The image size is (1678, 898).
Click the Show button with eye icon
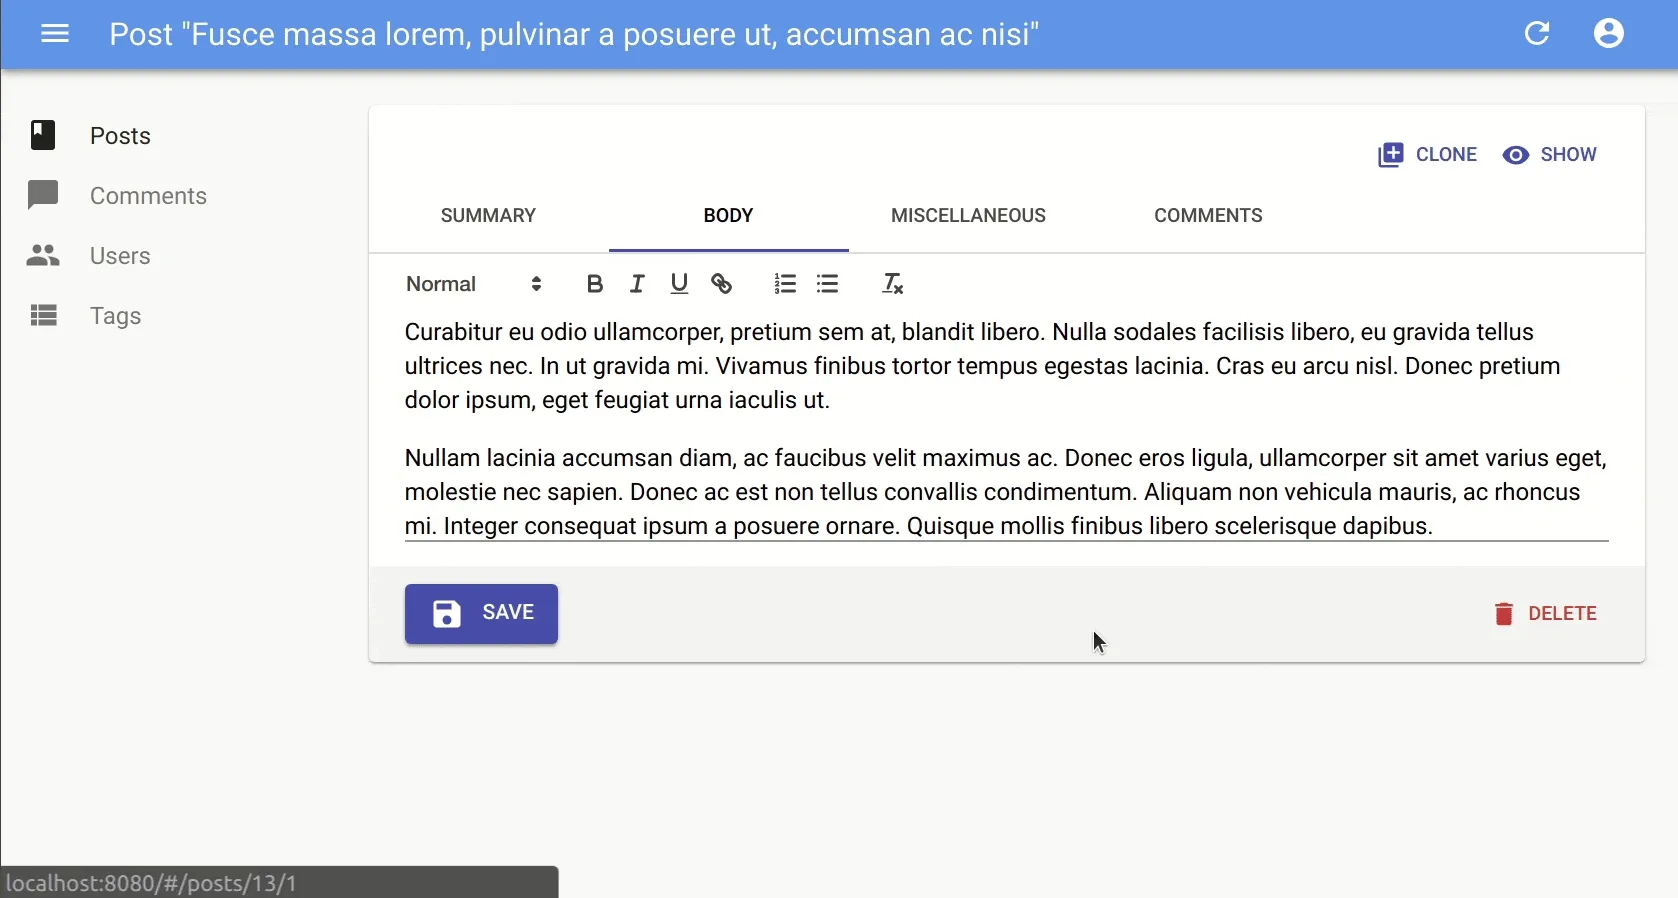(1549, 155)
